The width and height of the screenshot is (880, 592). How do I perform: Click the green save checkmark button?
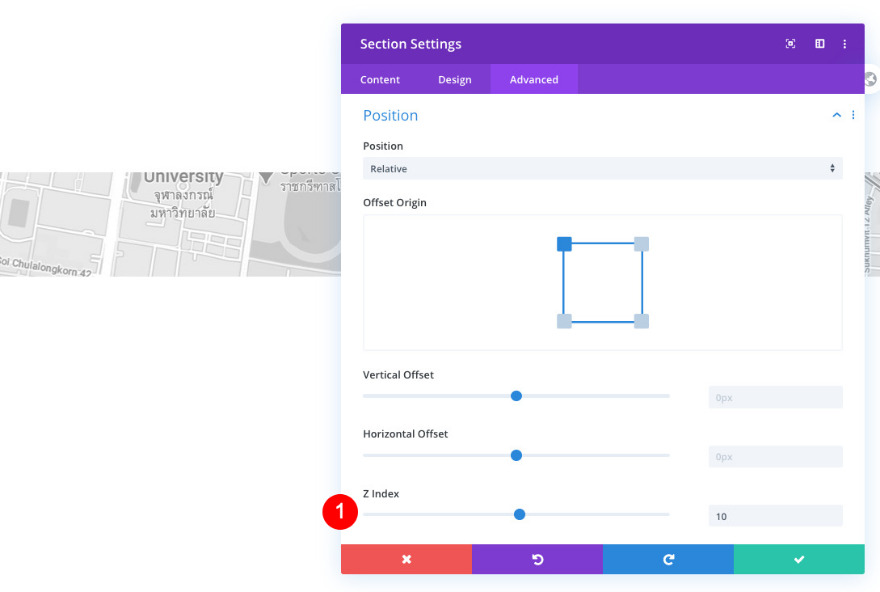point(799,559)
